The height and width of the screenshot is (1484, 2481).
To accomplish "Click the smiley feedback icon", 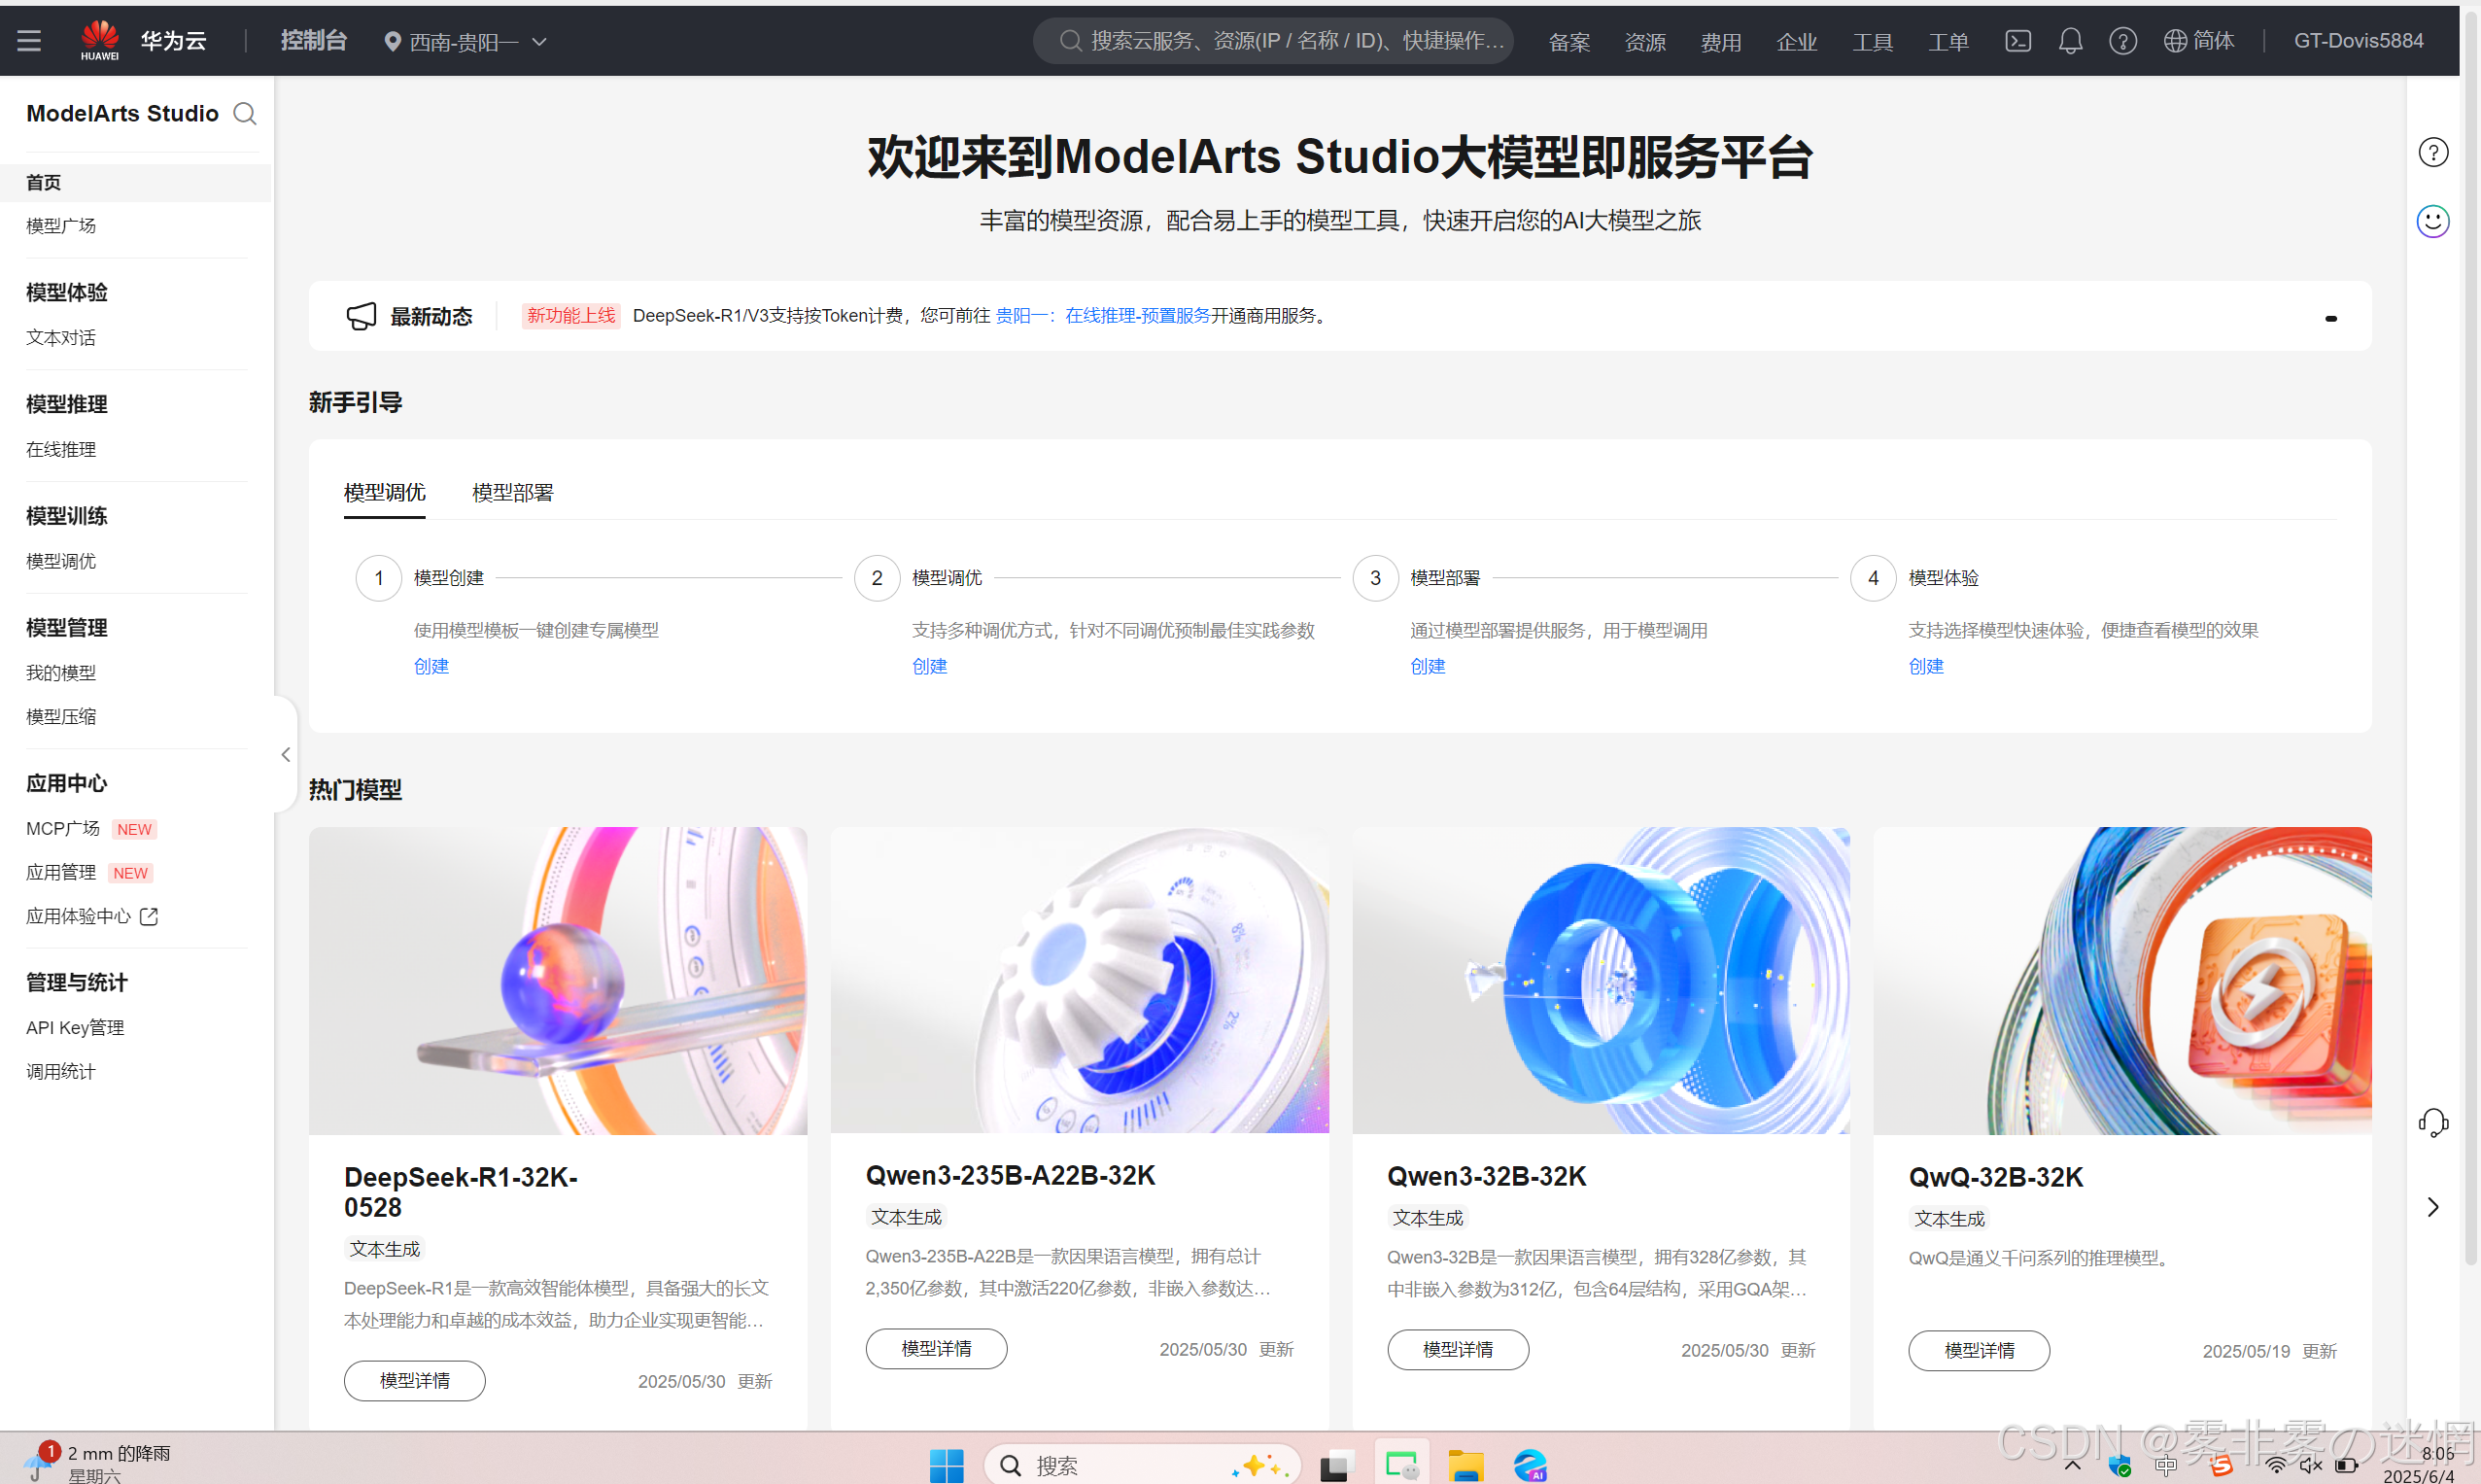I will coord(2432,221).
